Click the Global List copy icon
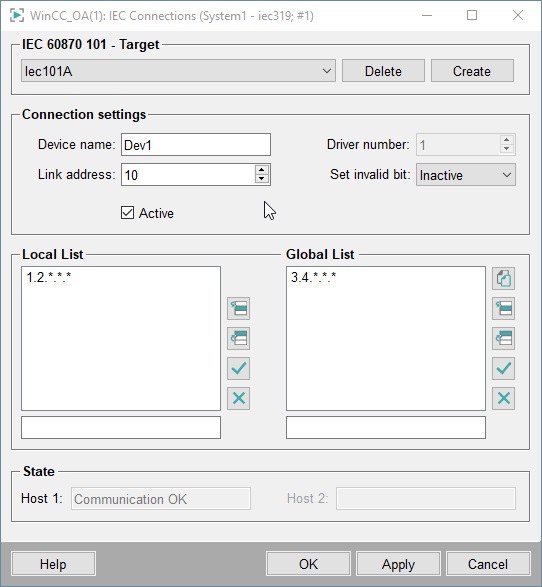542x587 pixels. pos(503,279)
